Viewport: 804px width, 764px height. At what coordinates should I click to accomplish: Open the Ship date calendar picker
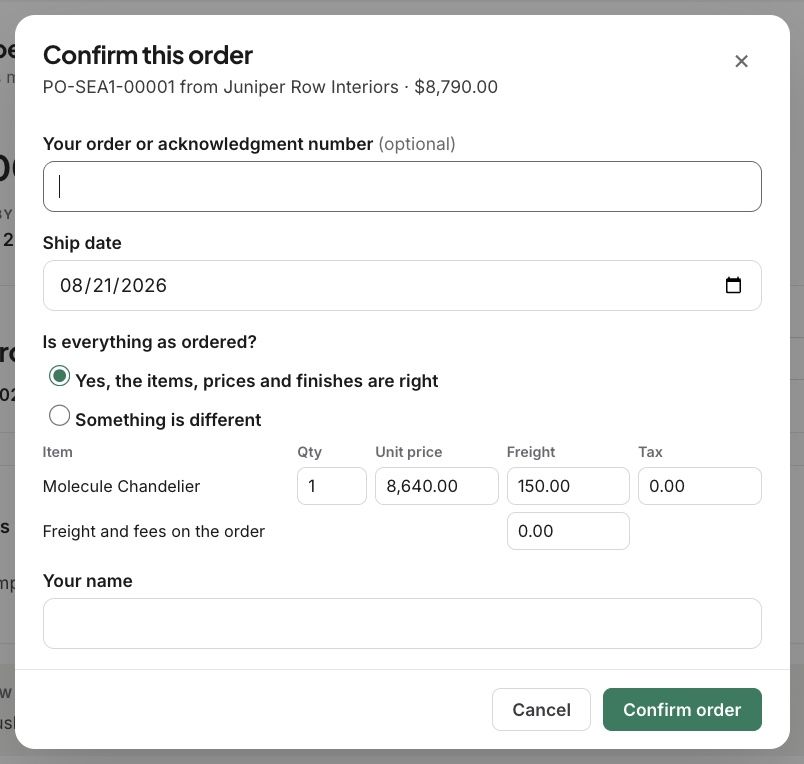[x=733, y=285]
